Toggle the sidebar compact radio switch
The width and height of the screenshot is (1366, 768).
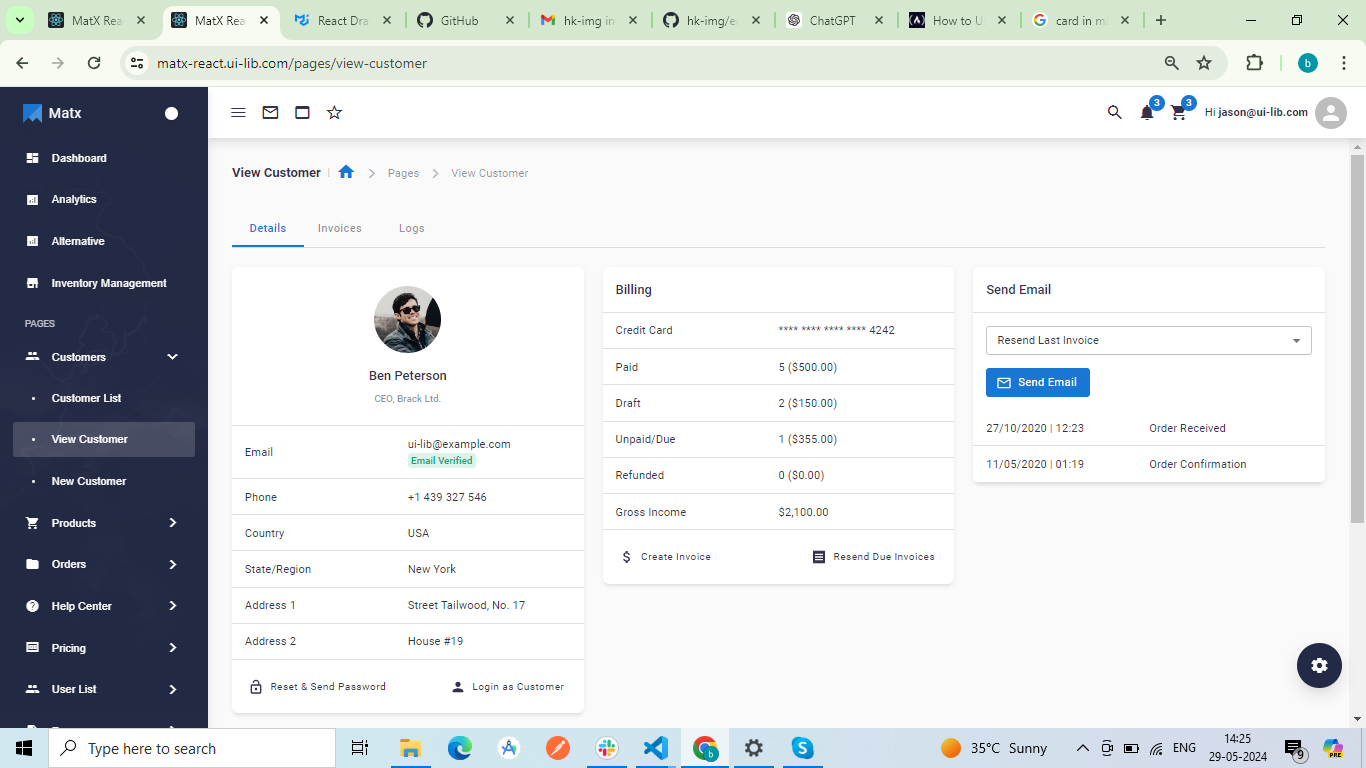click(x=171, y=113)
